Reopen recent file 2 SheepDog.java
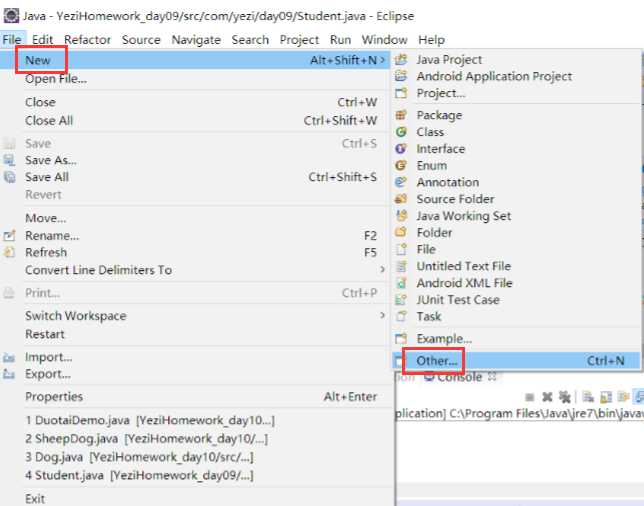Viewport: 644px width, 506px height. point(195,439)
